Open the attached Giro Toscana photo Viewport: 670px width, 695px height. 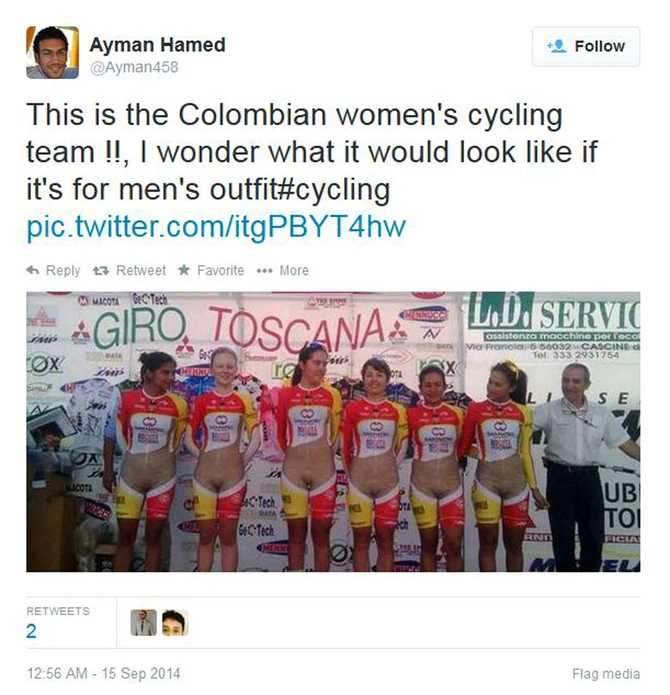[333, 432]
